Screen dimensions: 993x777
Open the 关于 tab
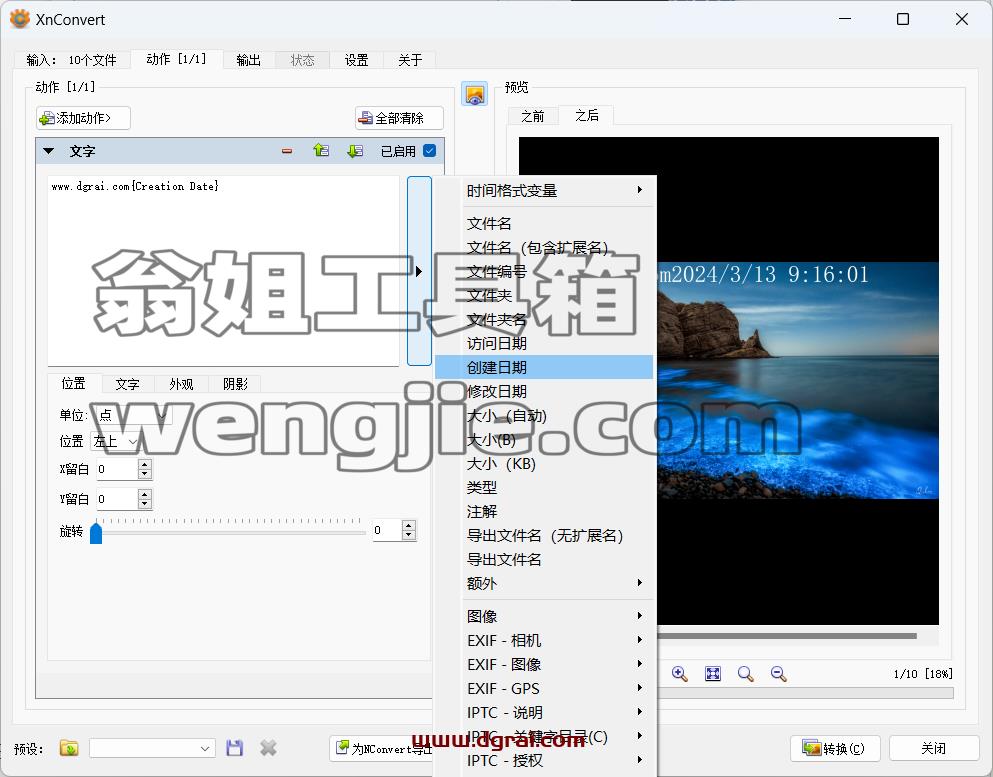click(x=410, y=60)
